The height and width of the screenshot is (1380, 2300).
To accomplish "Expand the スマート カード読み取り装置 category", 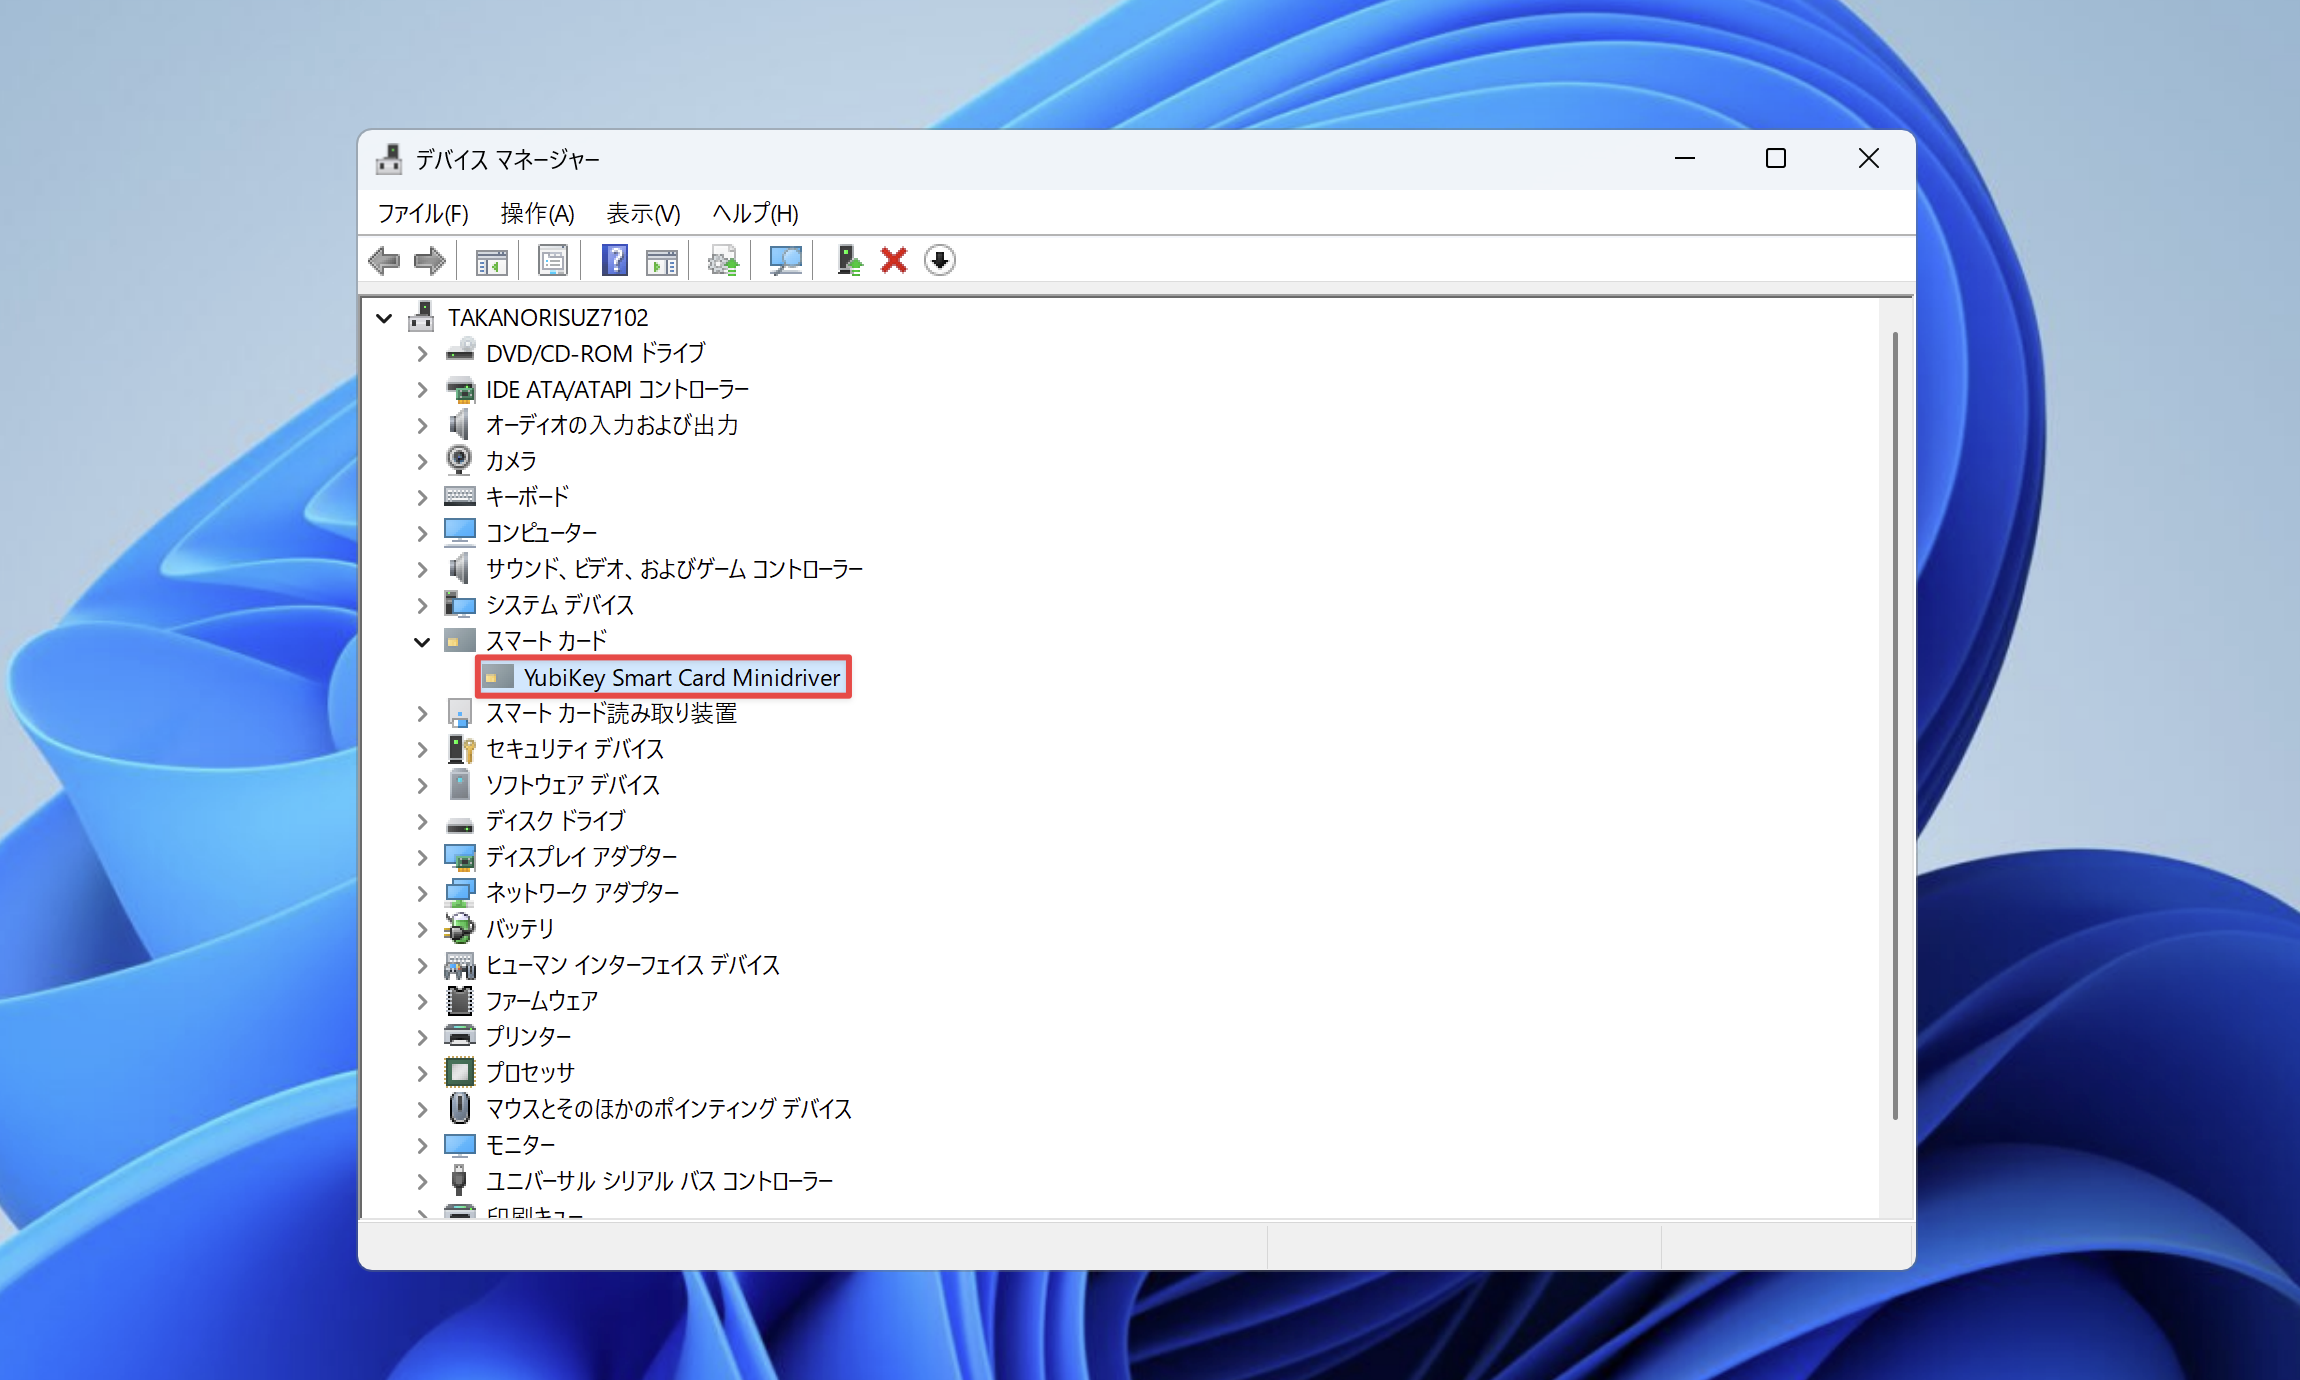I will coord(422,714).
